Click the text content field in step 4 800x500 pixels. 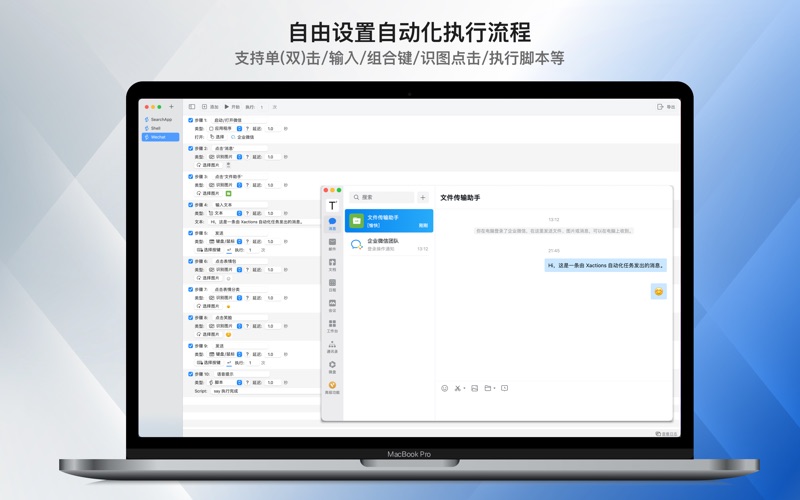pos(263,222)
